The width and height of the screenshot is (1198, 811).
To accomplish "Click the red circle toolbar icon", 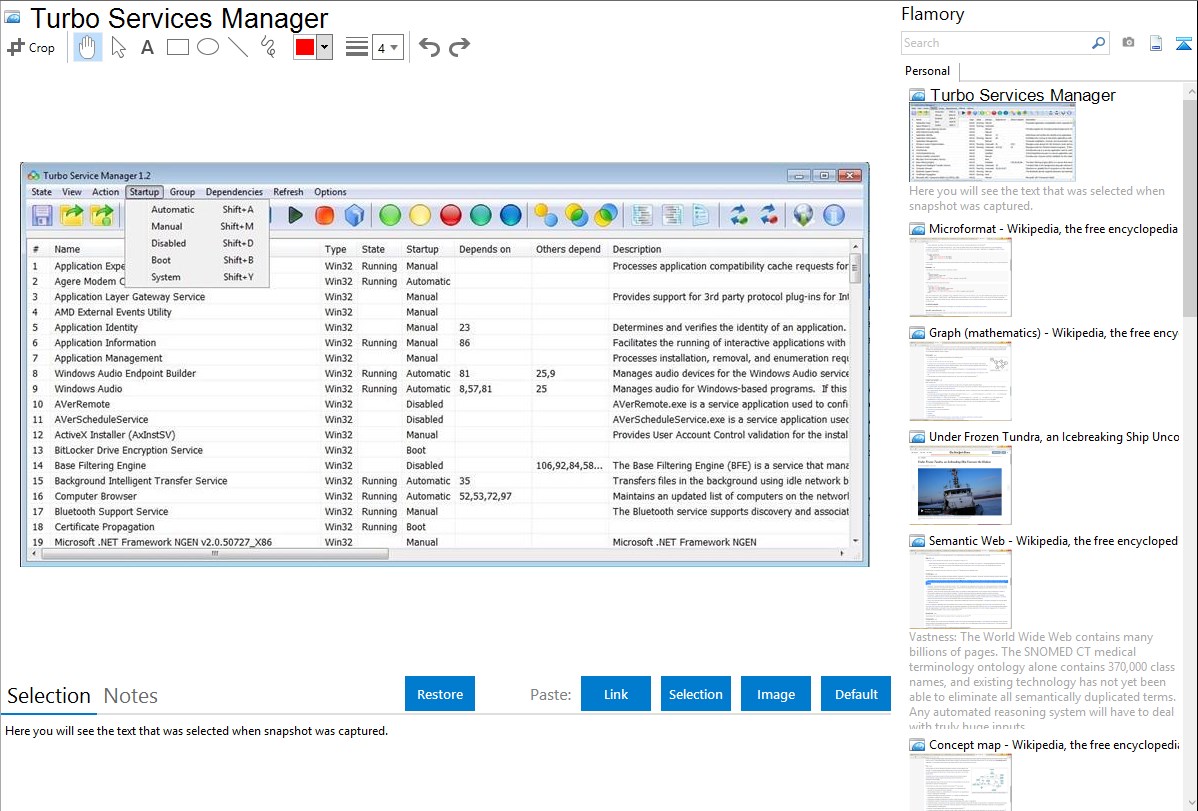I will coord(451,216).
